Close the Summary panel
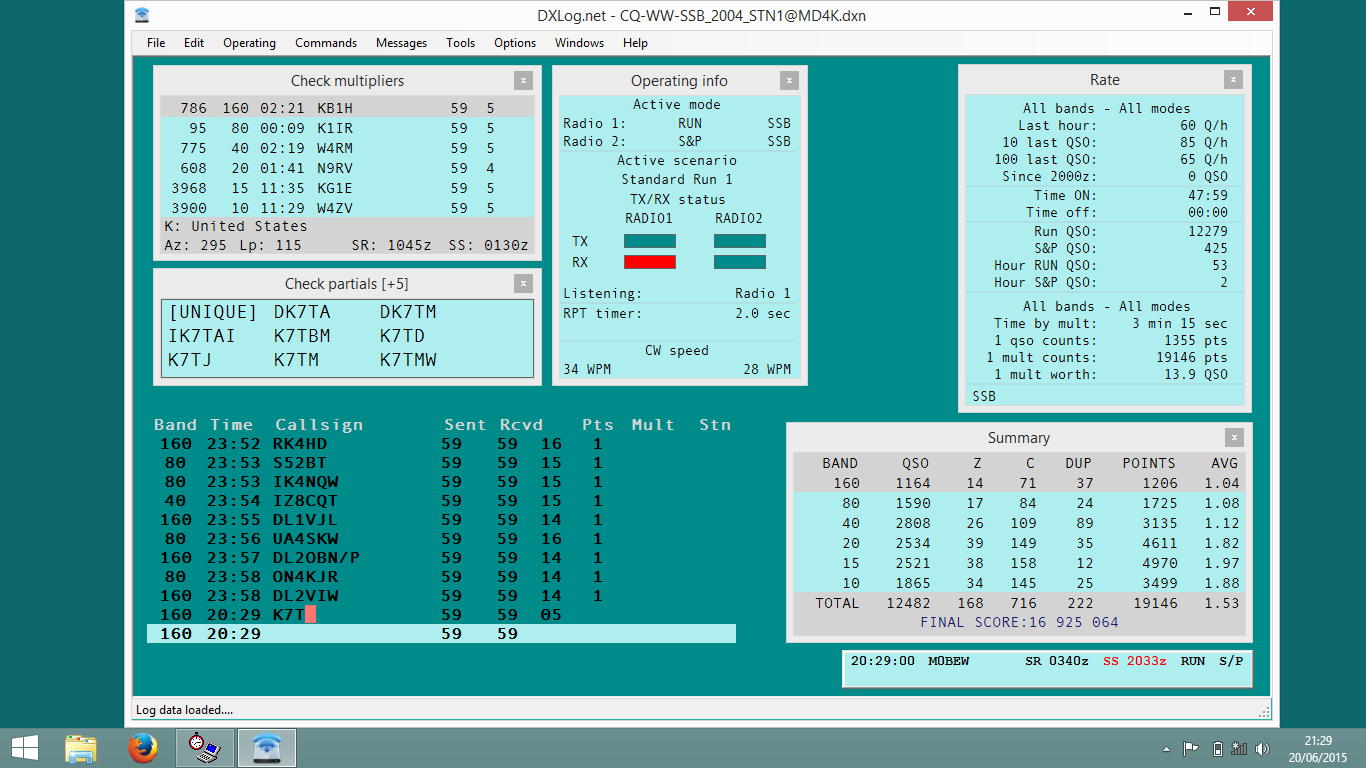The image size is (1366, 768). (x=1235, y=438)
